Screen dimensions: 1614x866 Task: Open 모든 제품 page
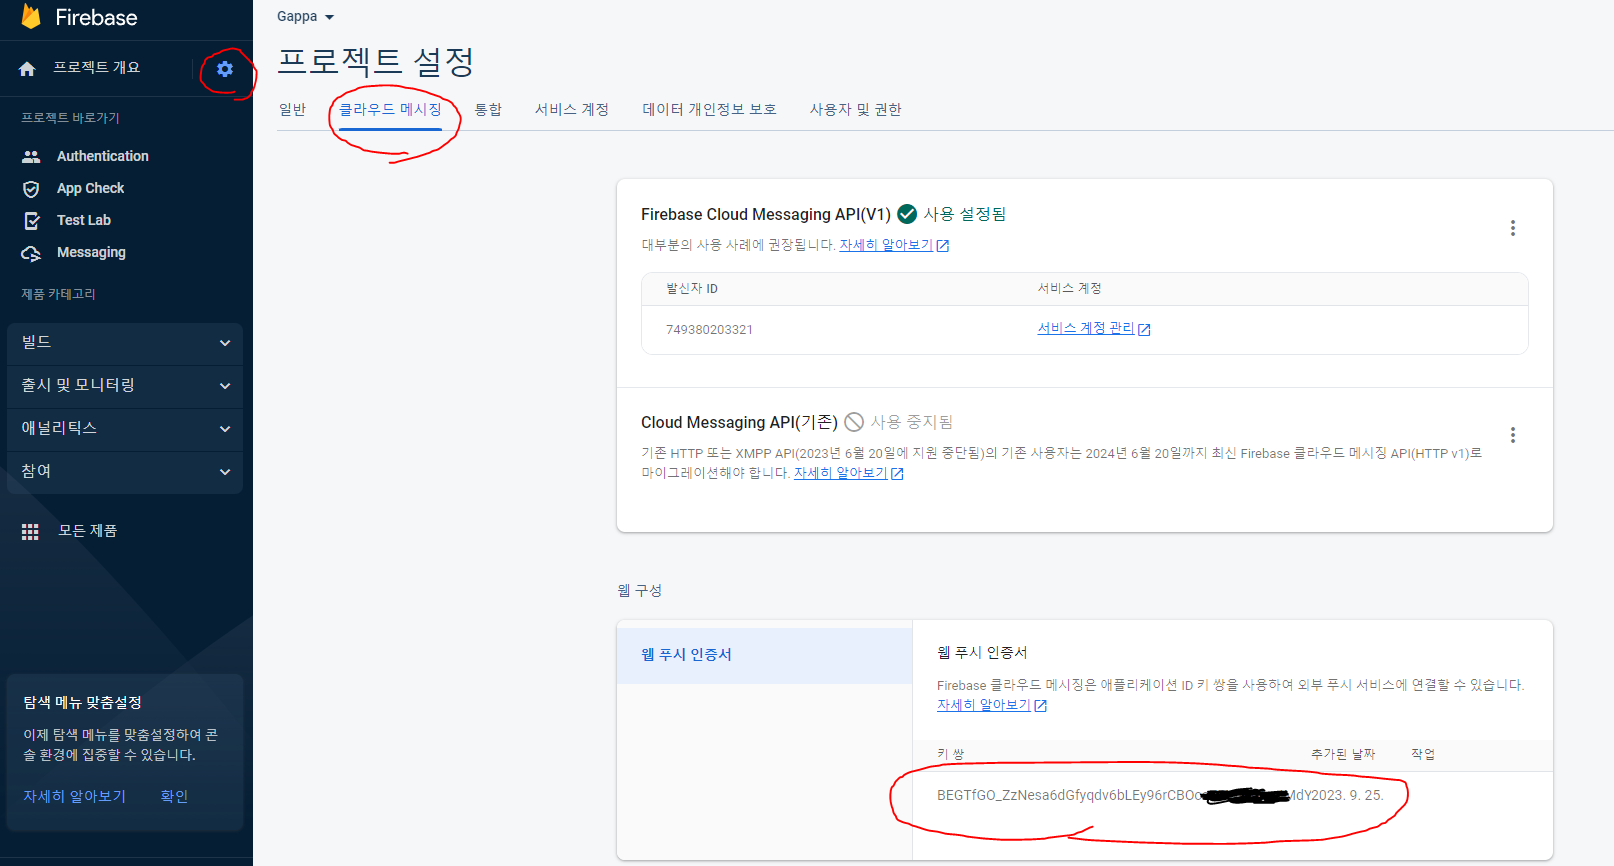tap(87, 531)
